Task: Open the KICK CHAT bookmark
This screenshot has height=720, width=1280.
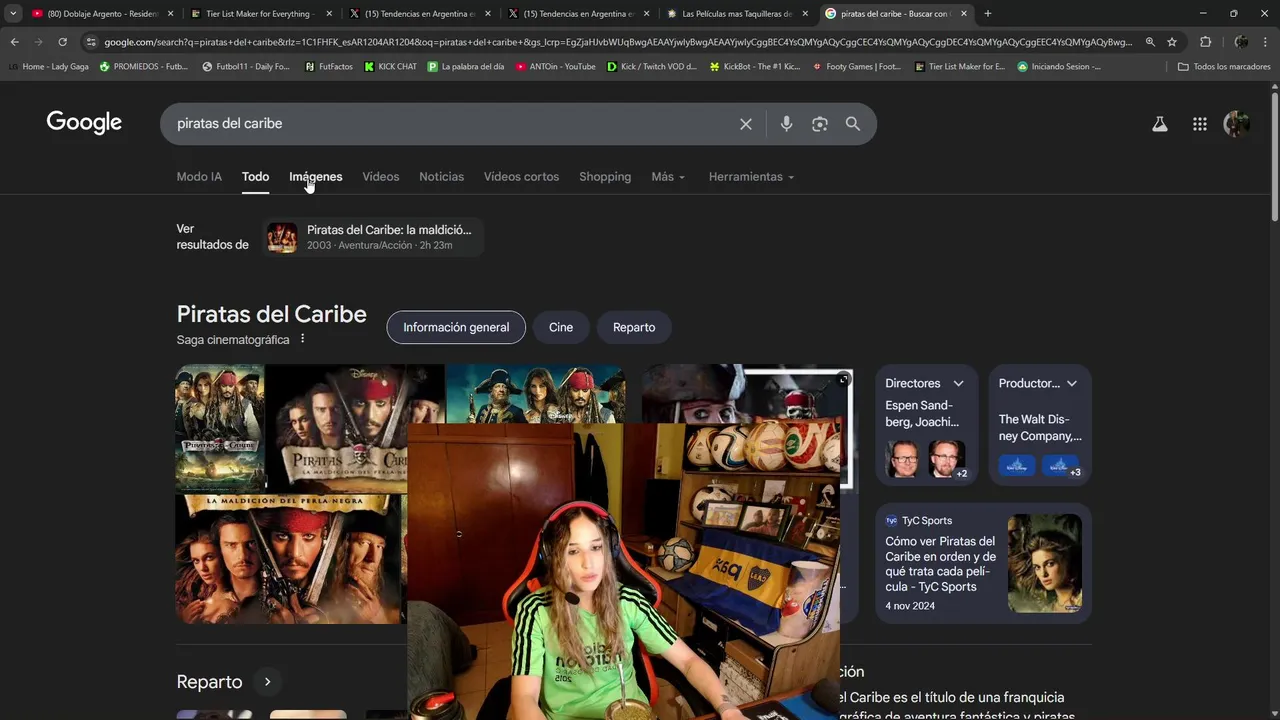Action: coord(391,67)
